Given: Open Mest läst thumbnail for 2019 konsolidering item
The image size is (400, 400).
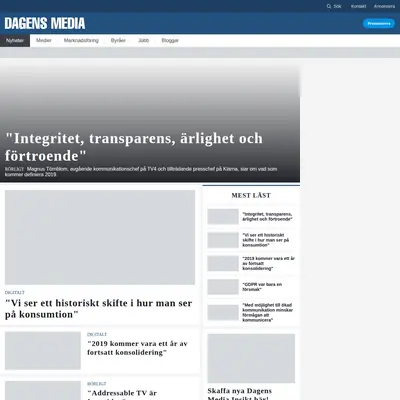Looking at the screenshot, I should pyautogui.click(x=223, y=264).
